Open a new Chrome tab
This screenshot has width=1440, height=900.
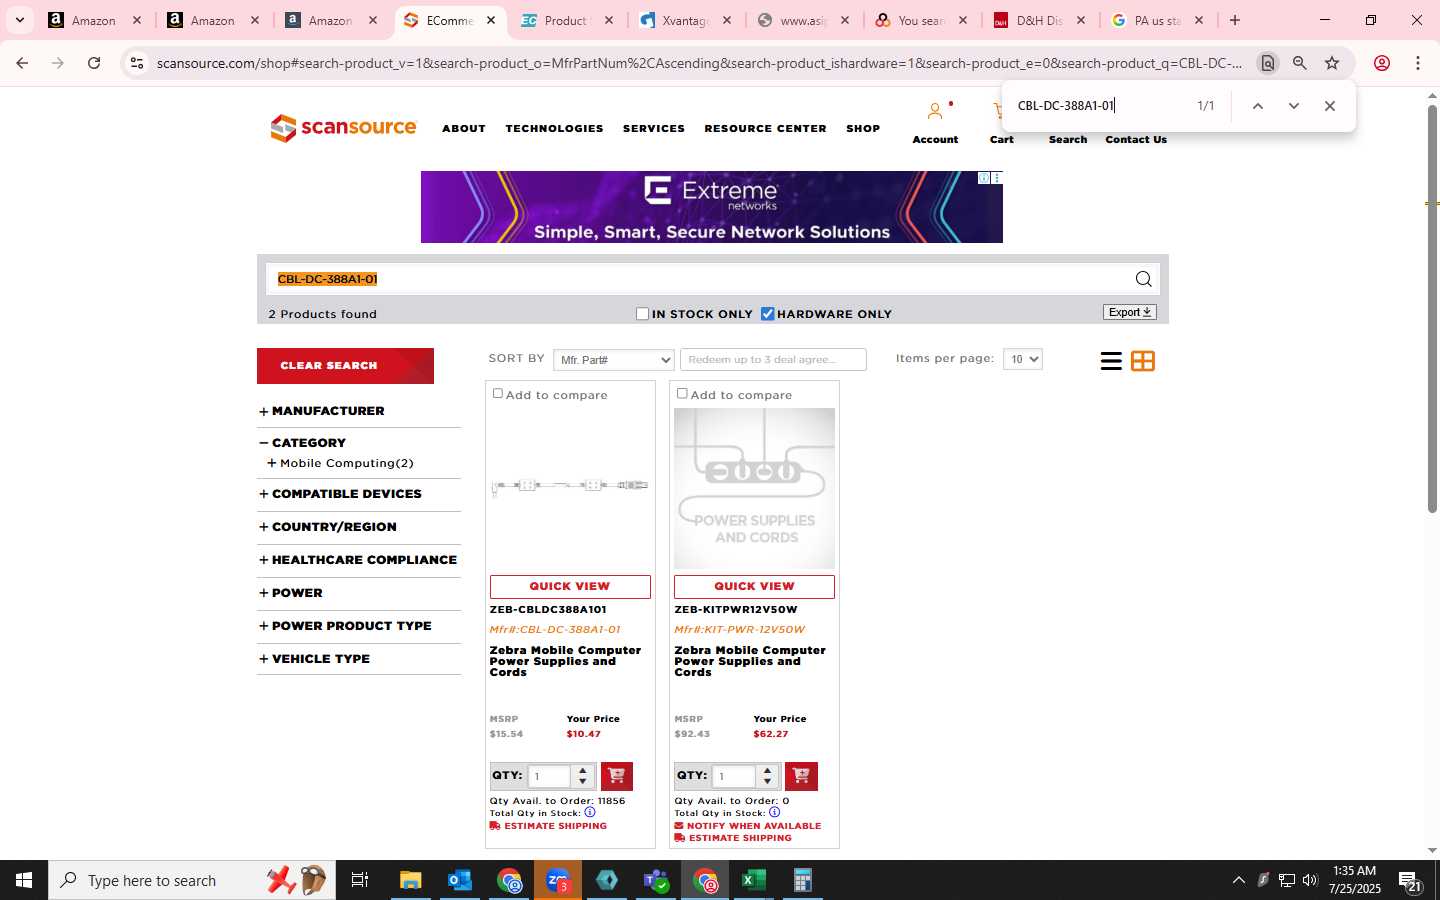pos(1235,20)
